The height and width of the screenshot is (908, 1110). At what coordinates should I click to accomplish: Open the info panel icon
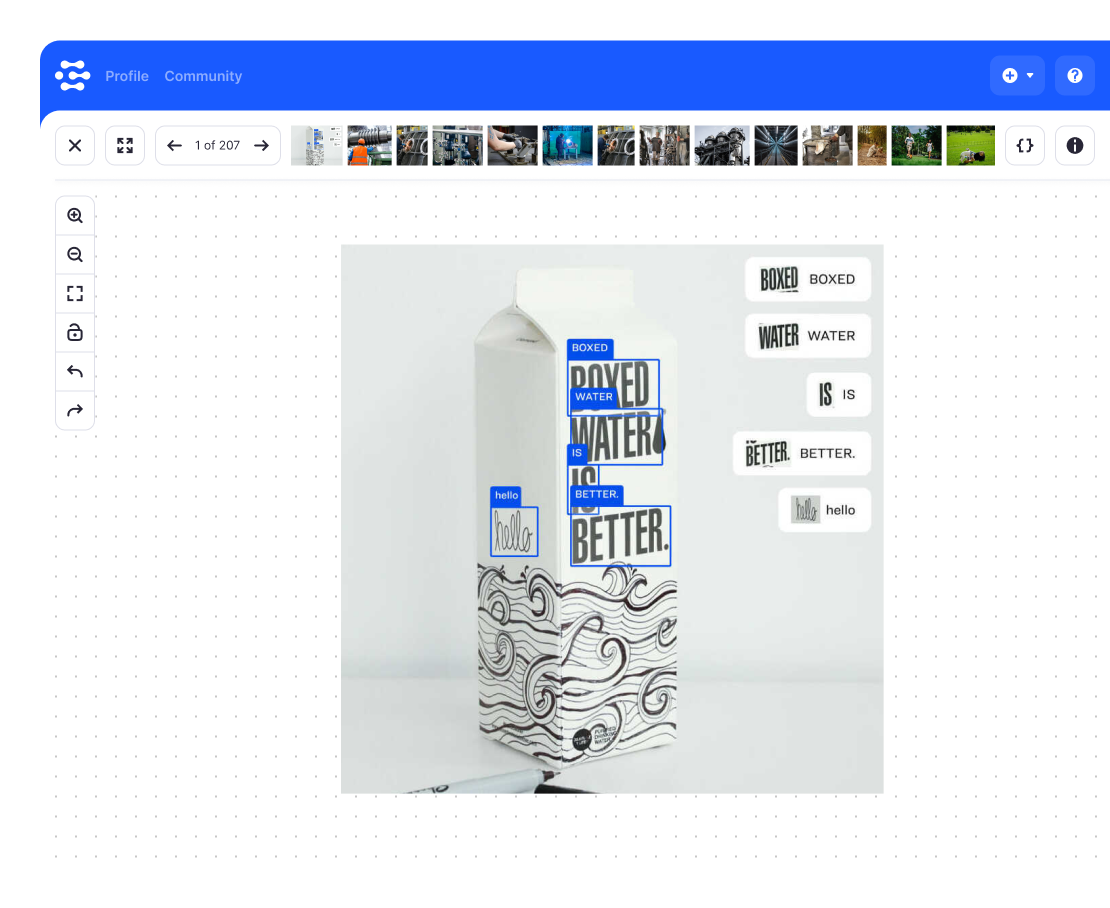(x=1075, y=146)
